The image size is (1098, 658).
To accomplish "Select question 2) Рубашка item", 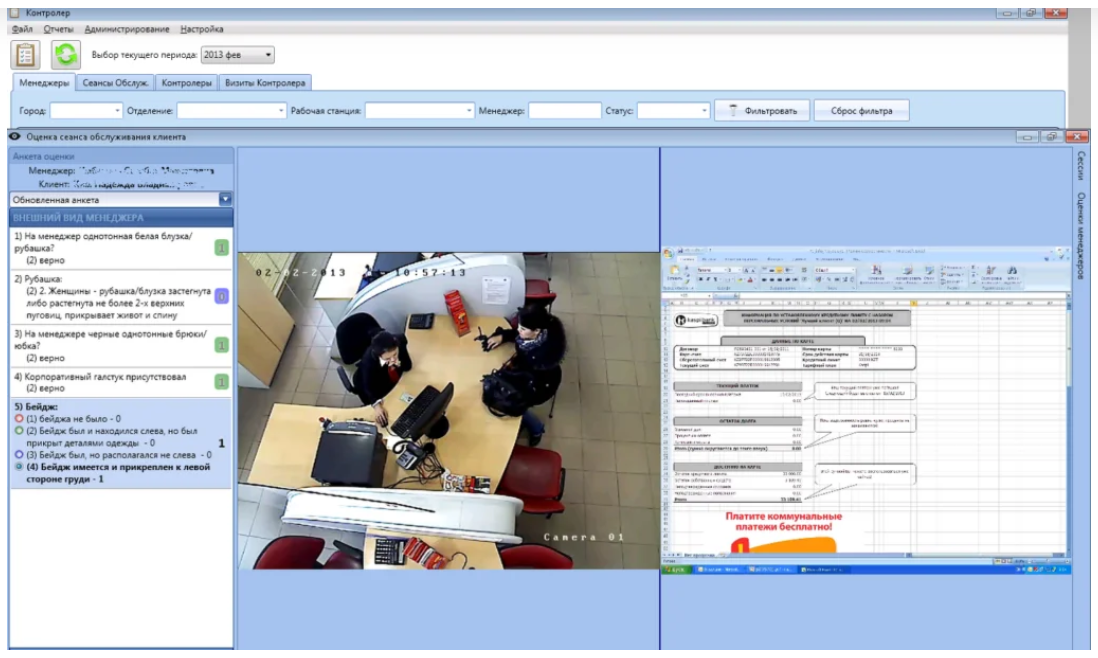I will click(x=120, y=297).
